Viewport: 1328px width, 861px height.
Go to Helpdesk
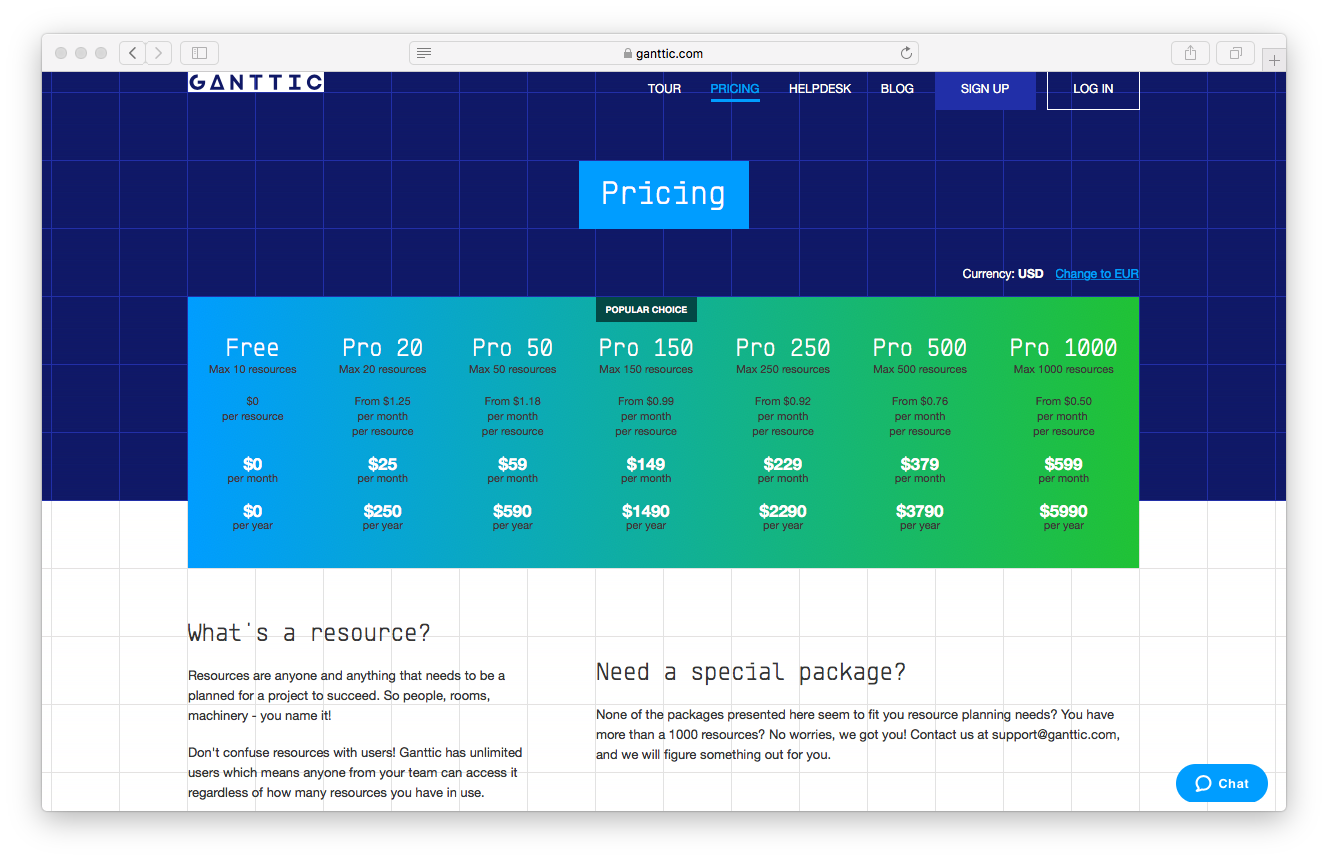[x=820, y=89]
